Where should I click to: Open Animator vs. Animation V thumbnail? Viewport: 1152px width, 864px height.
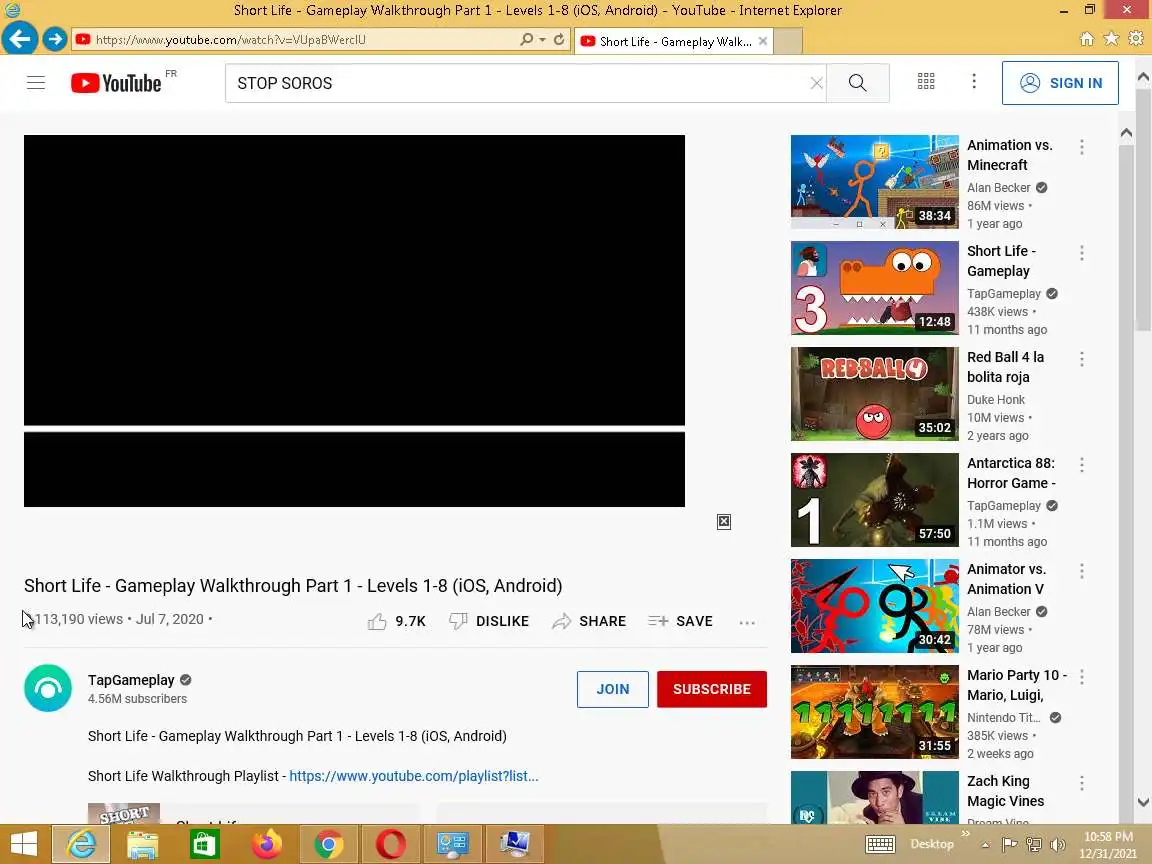tap(874, 606)
